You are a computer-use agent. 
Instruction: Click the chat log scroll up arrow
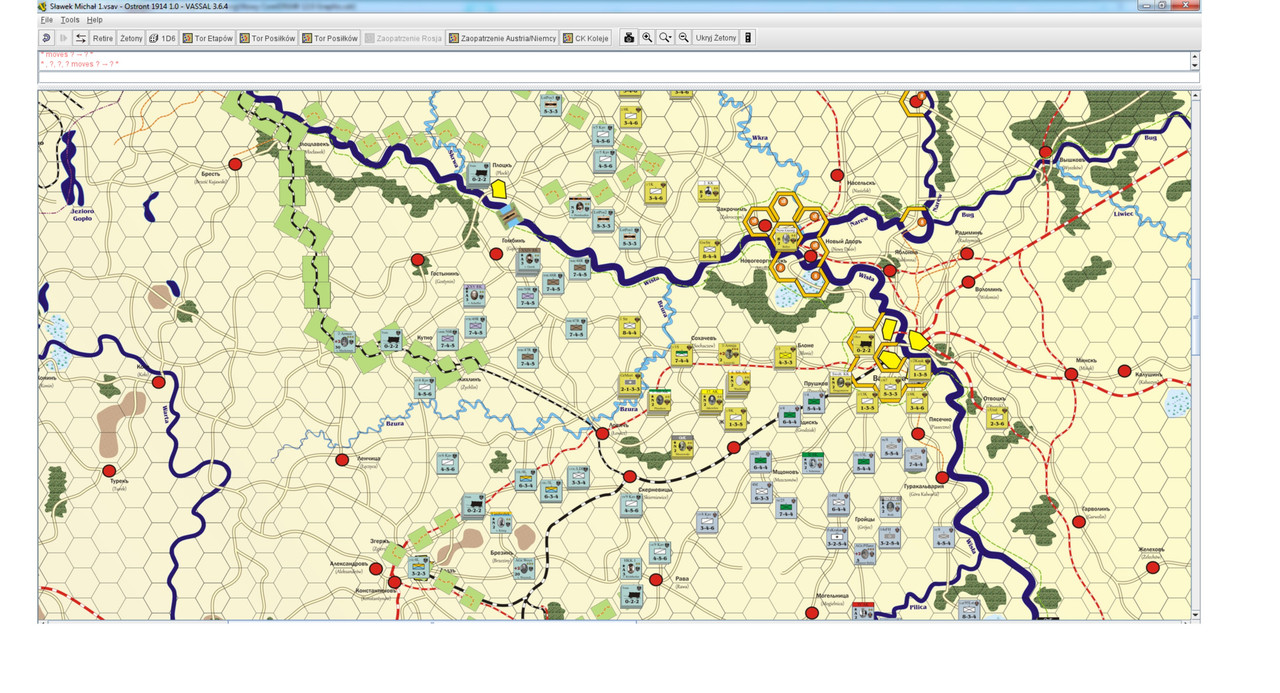point(1194,56)
